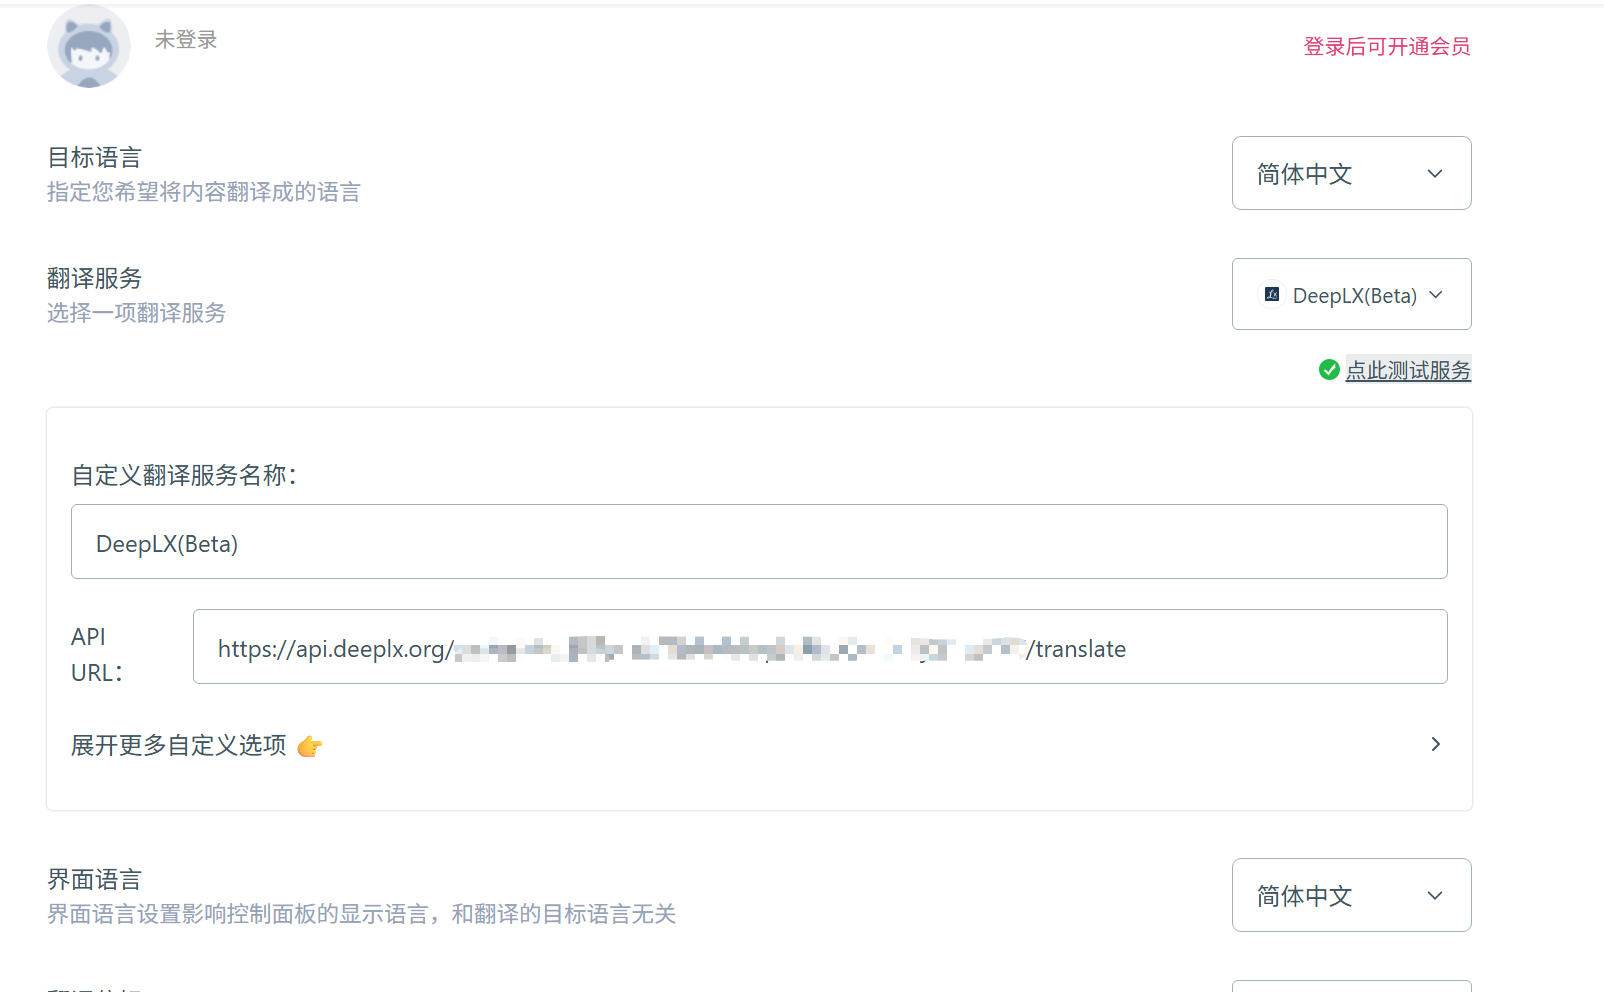Click the 点此测试服务 link
This screenshot has width=1604, height=992.
point(1408,370)
